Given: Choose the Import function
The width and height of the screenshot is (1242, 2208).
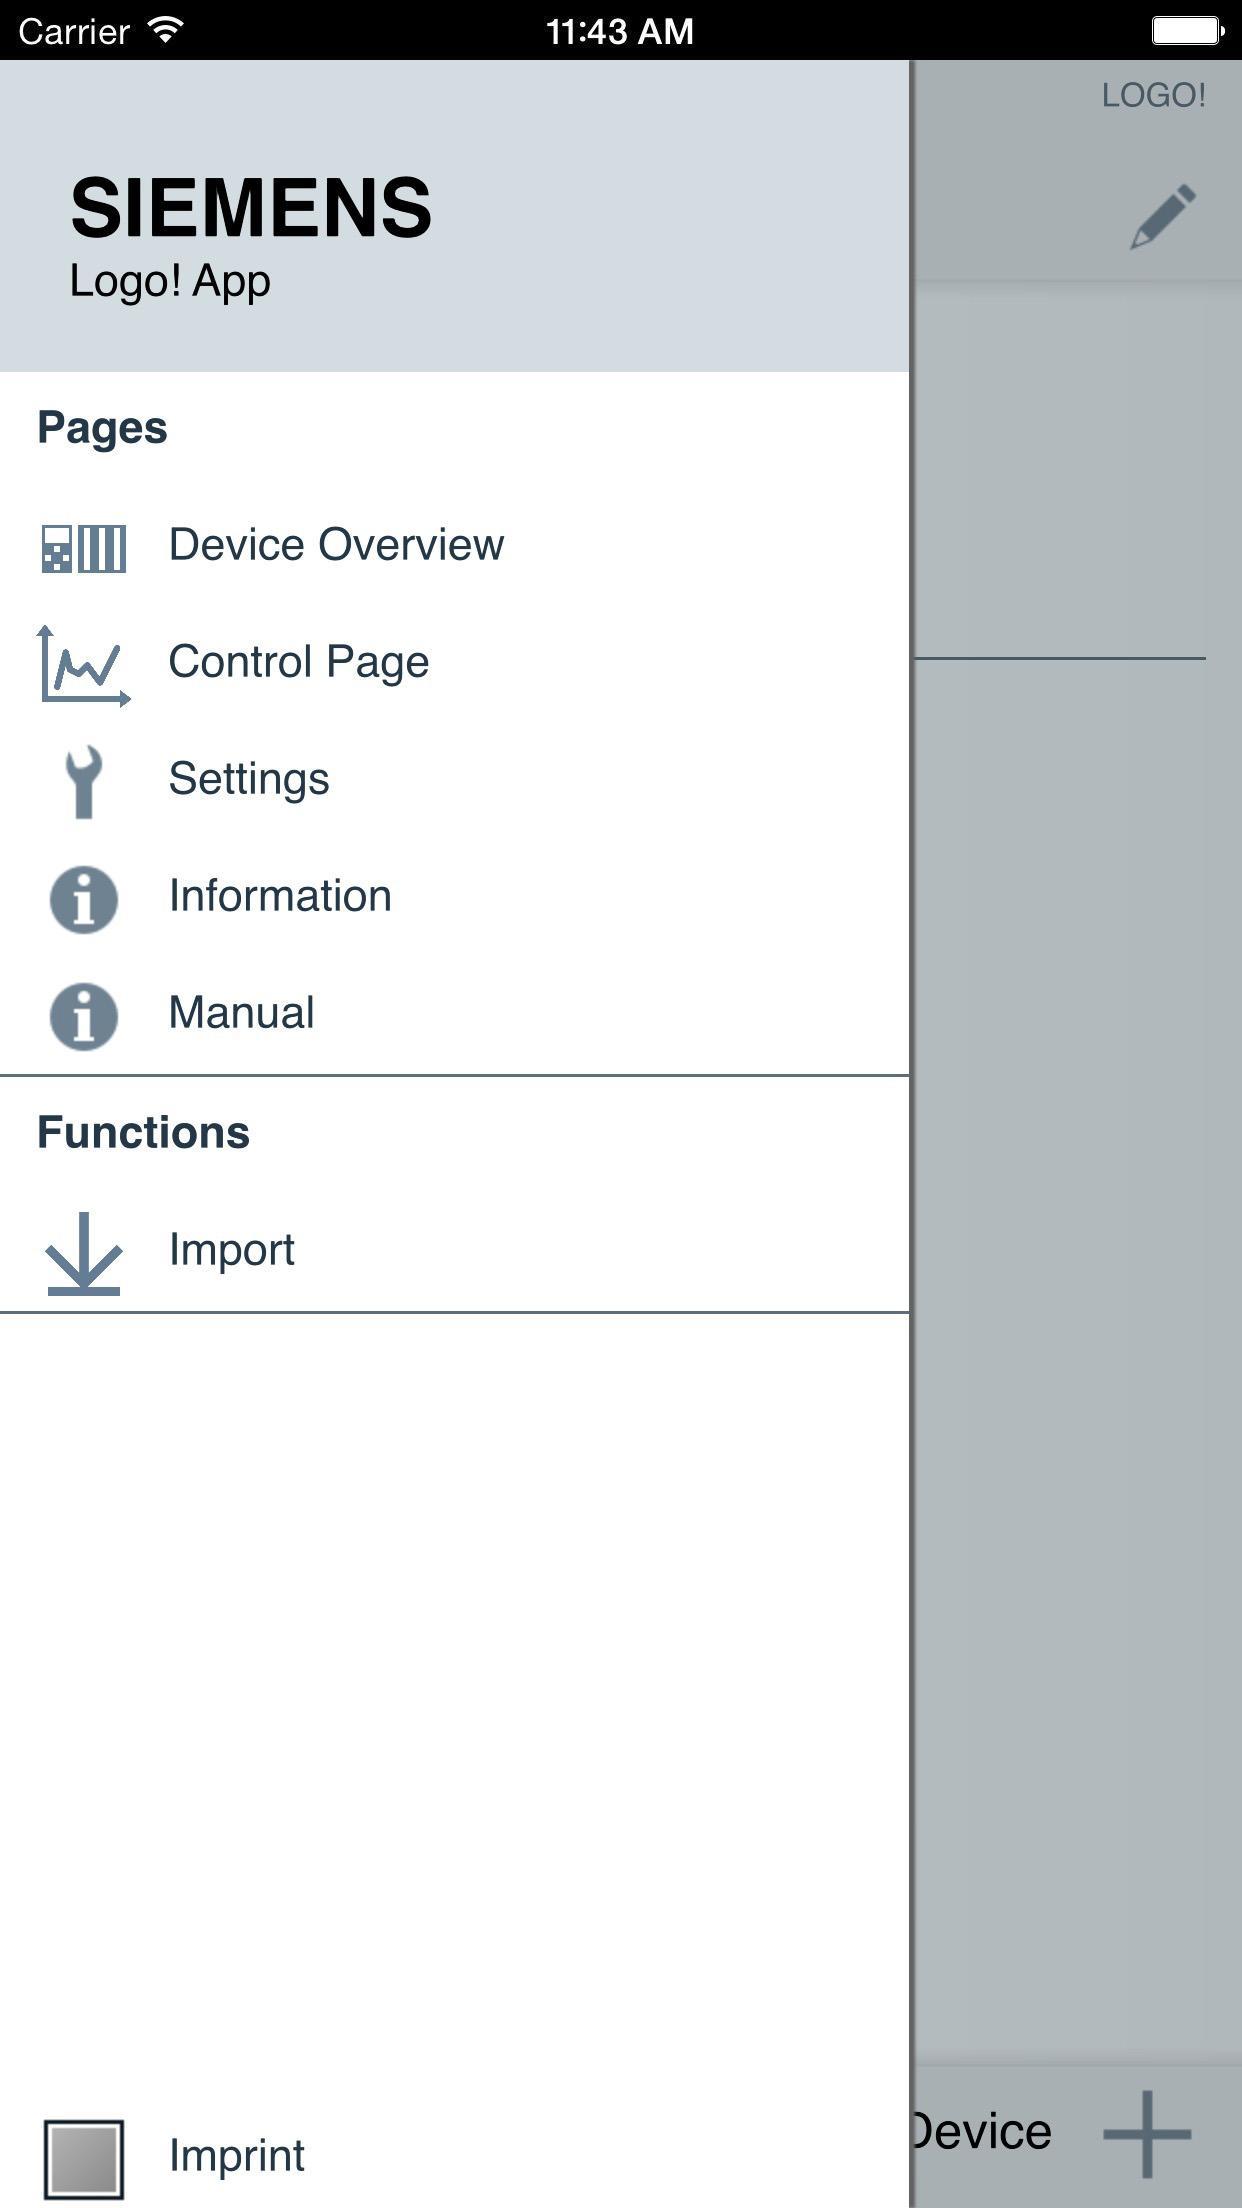Looking at the screenshot, I should point(231,1250).
